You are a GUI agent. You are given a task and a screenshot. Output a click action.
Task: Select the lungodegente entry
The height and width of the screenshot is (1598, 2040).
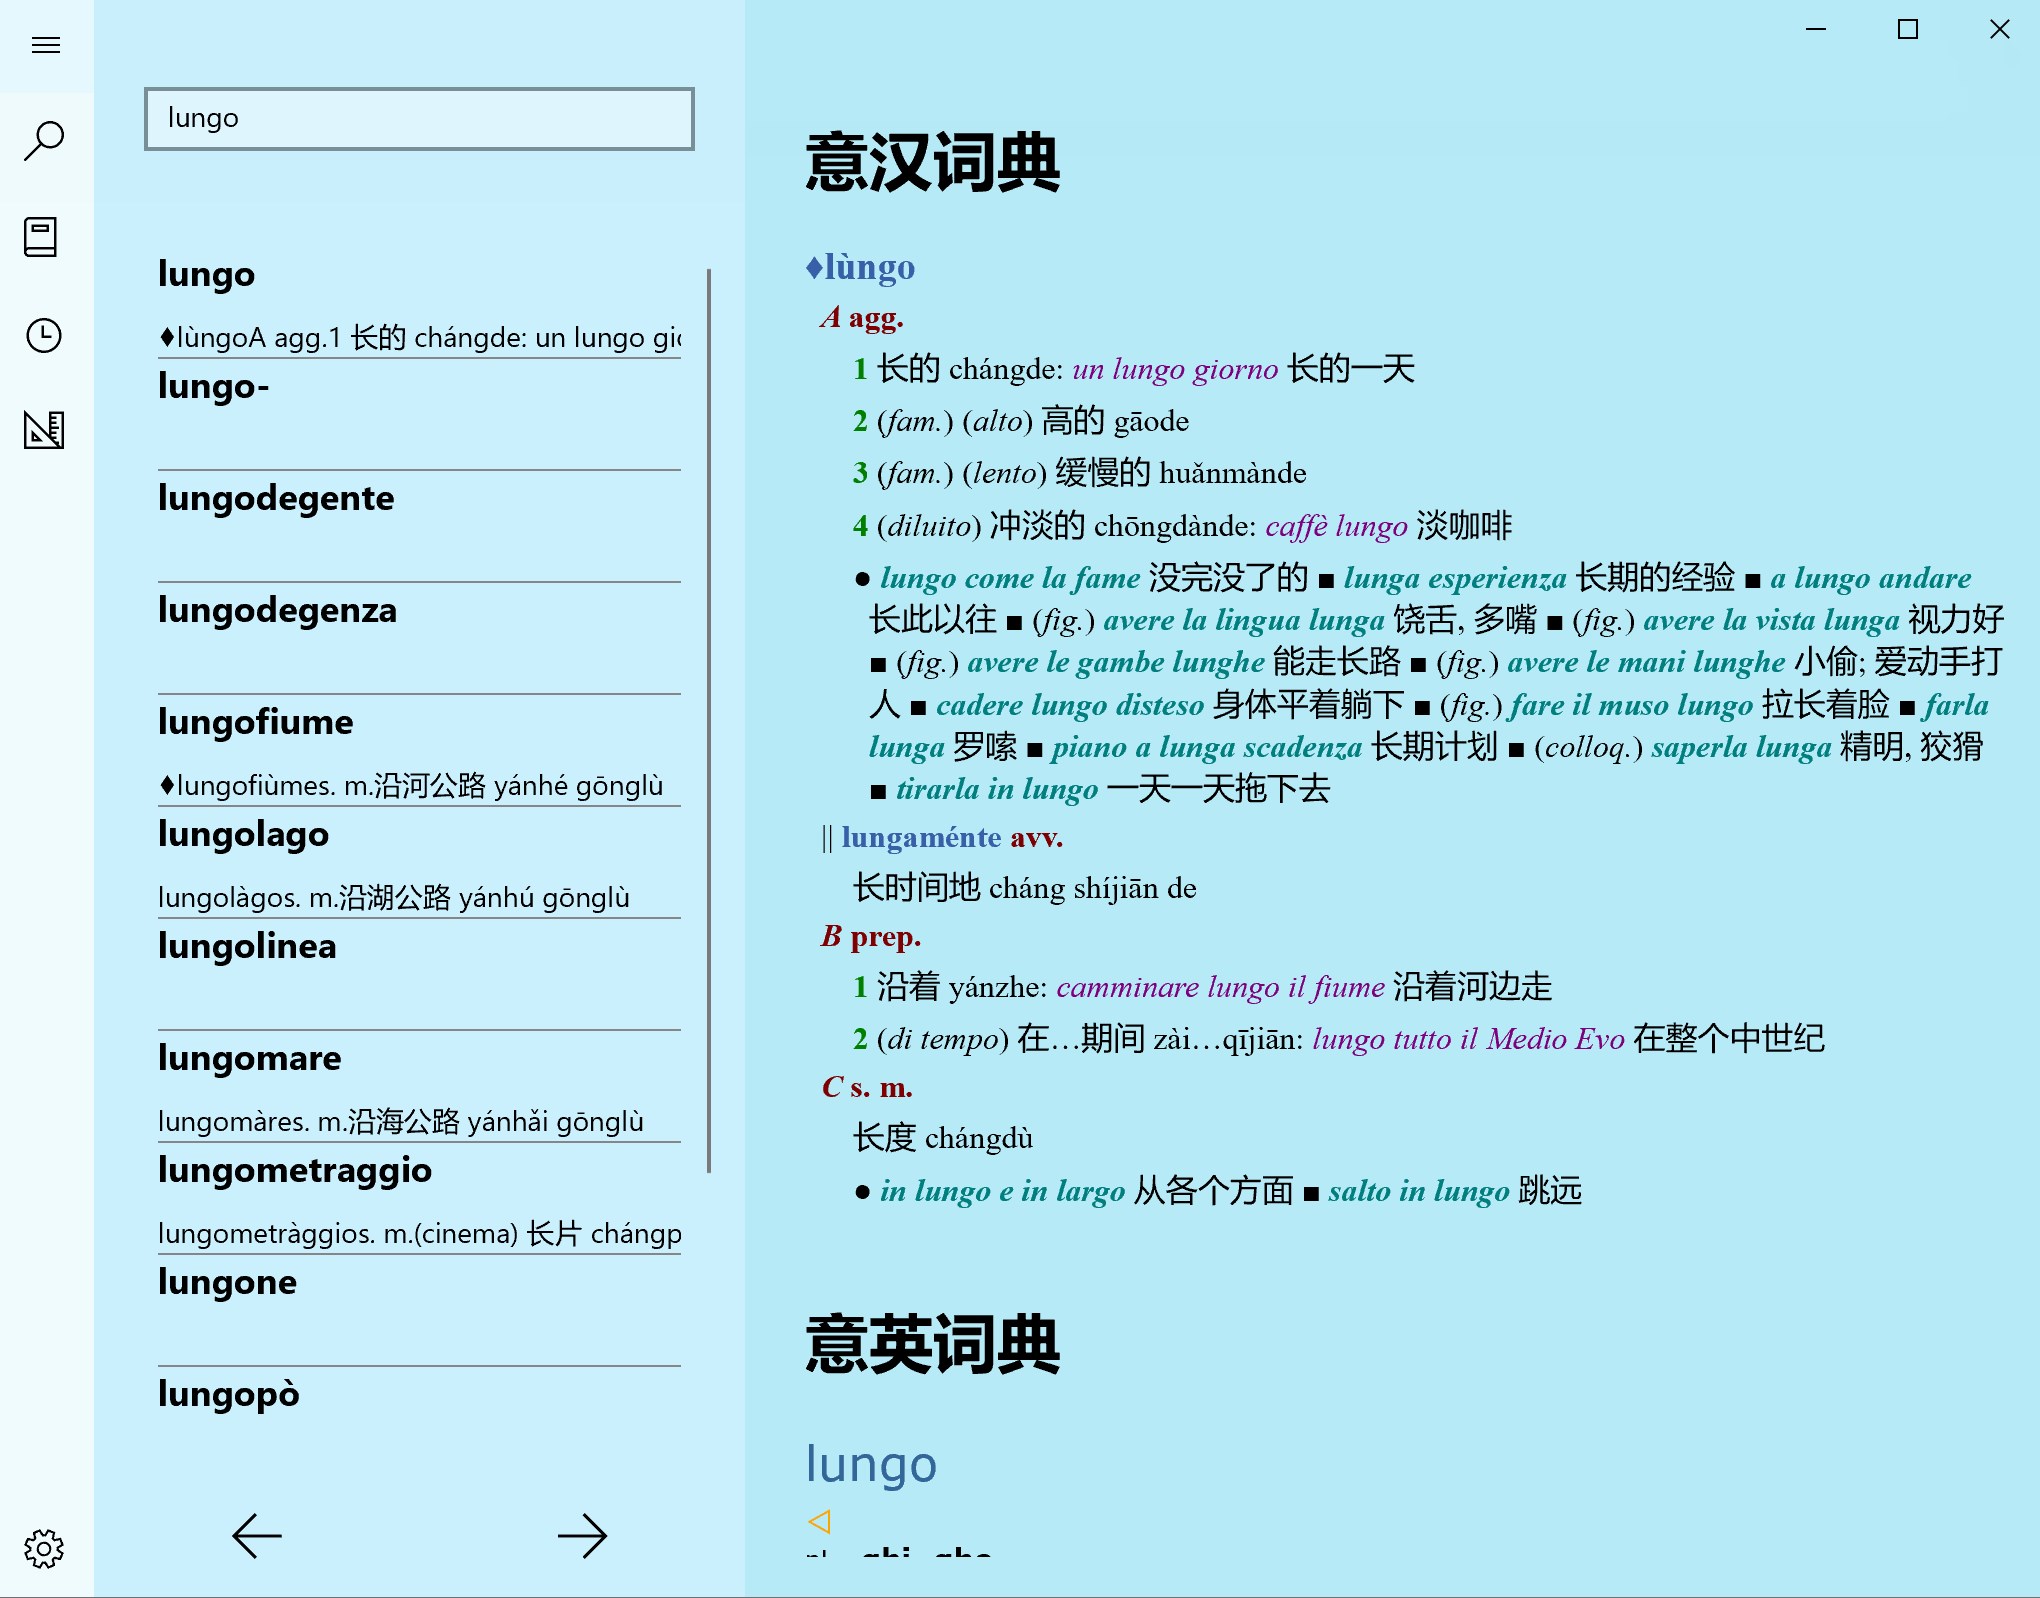[x=276, y=498]
